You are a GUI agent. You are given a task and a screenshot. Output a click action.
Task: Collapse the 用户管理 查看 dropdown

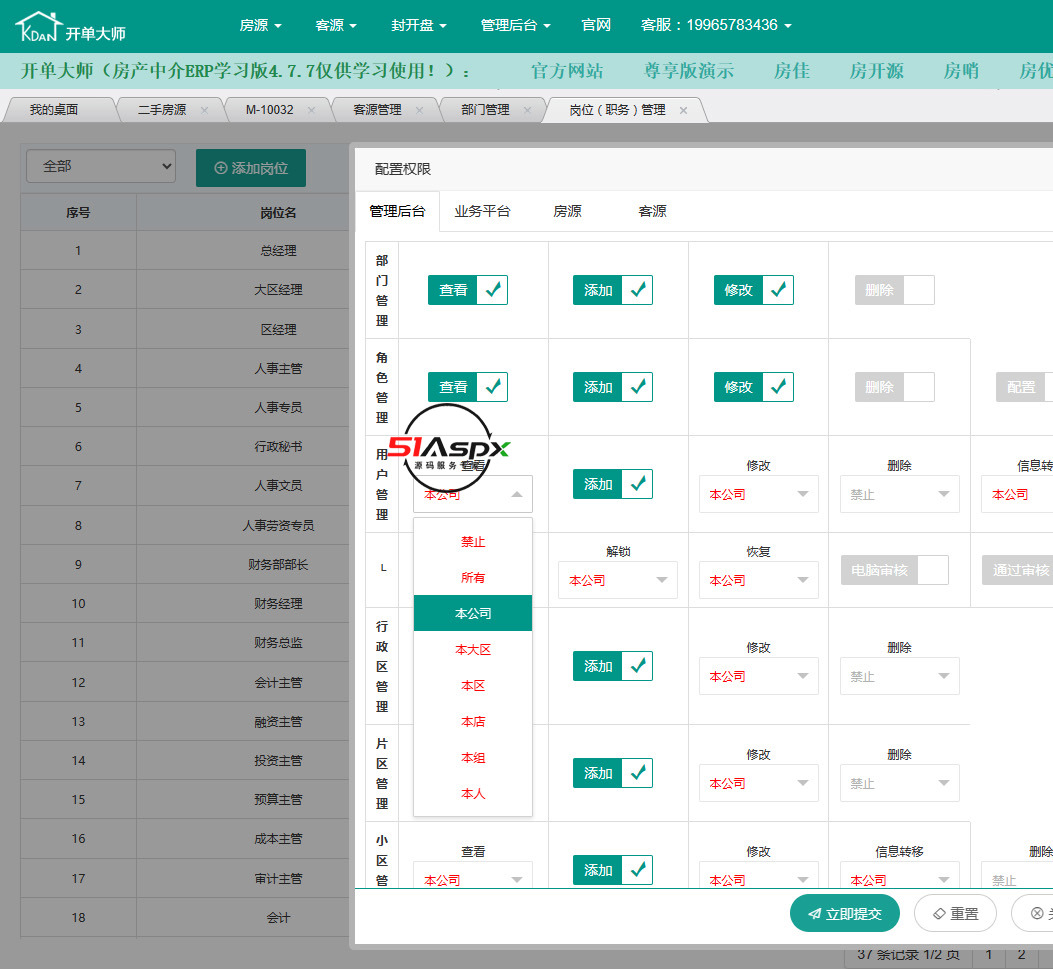point(473,494)
